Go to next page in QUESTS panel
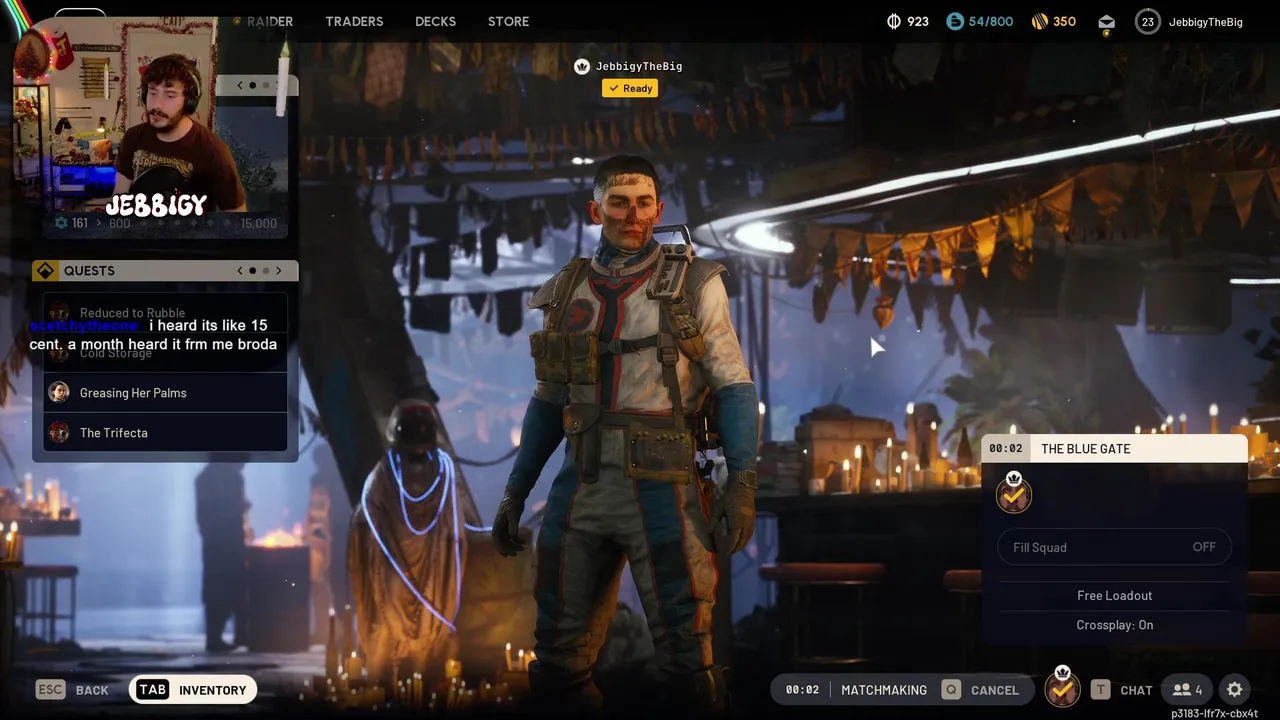This screenshot has width=1280, height=720. tap(279, 271)
